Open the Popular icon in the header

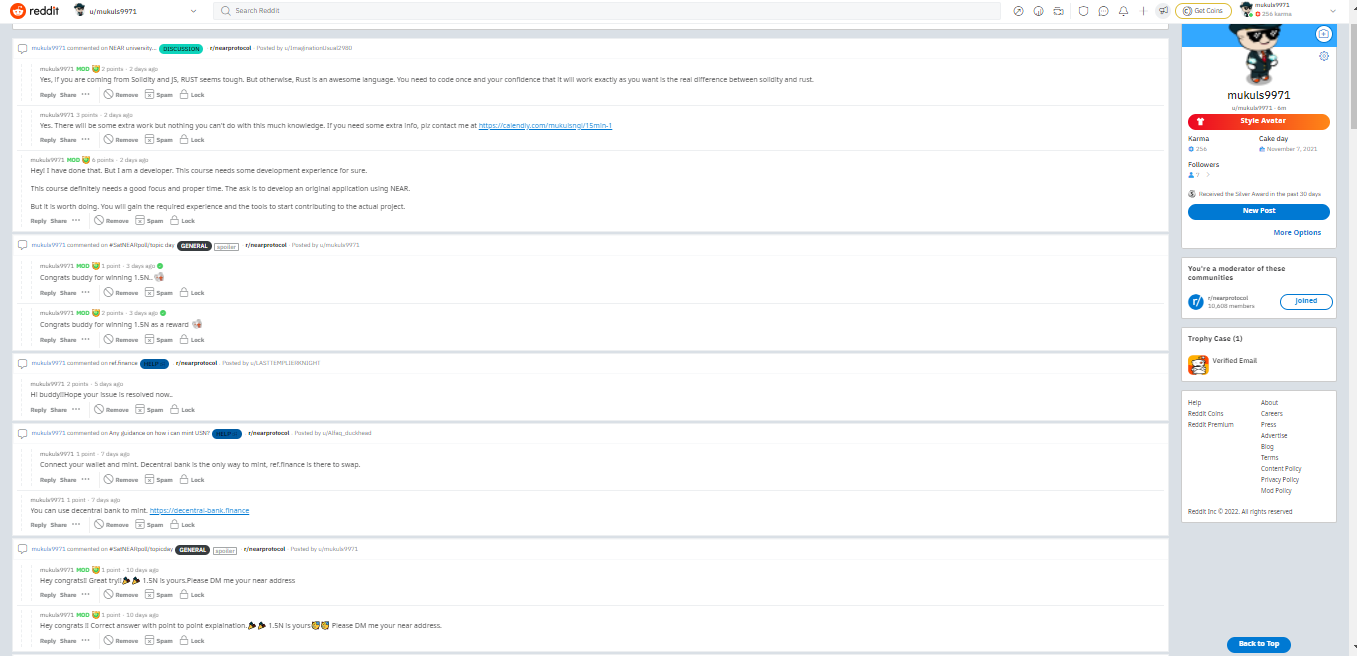1018,11
